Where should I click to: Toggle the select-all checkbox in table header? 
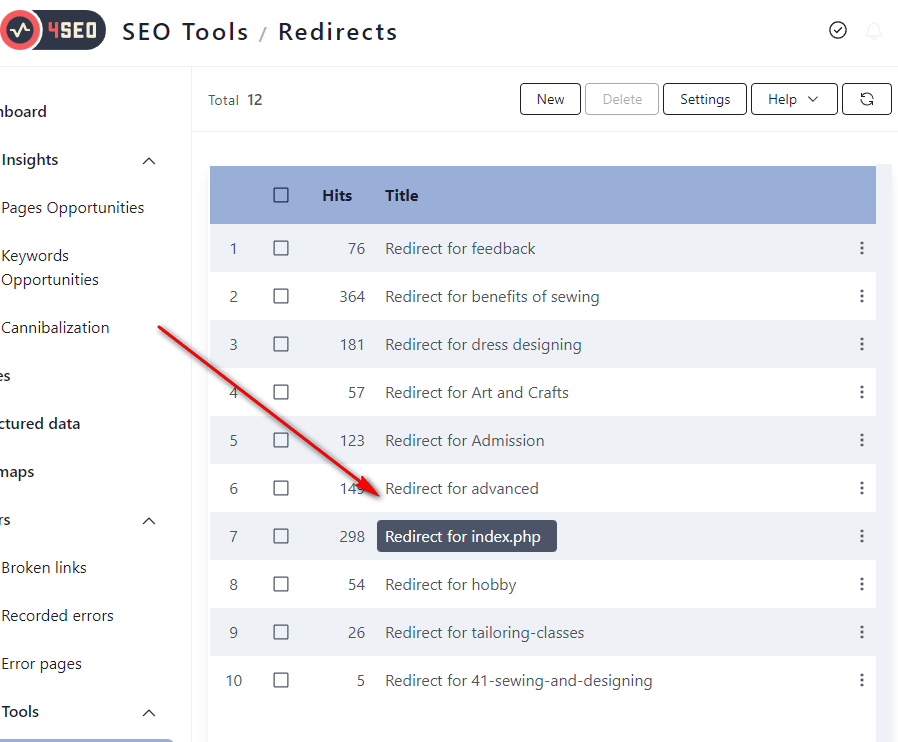pos(281,195)
